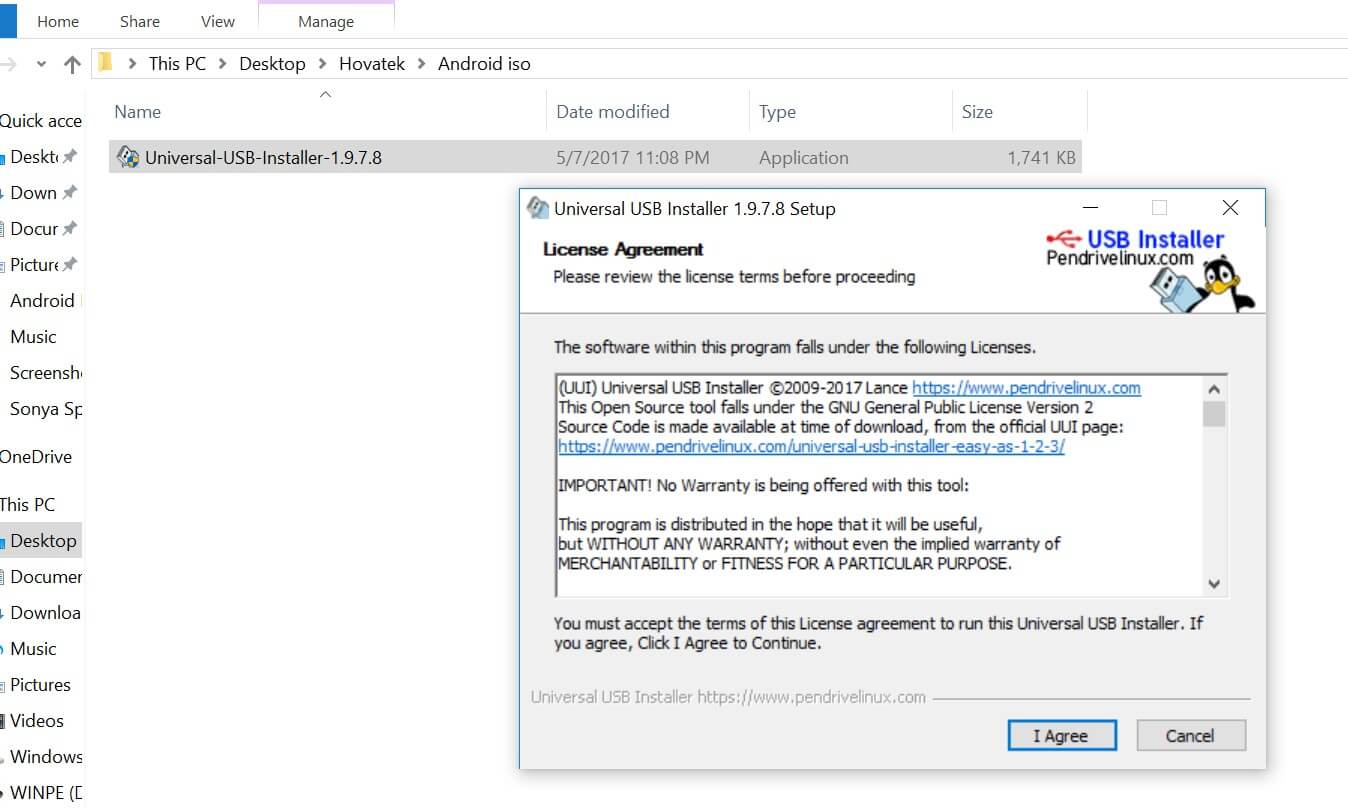Cancel the Universal USB Installer setup

pos(1190,735)
